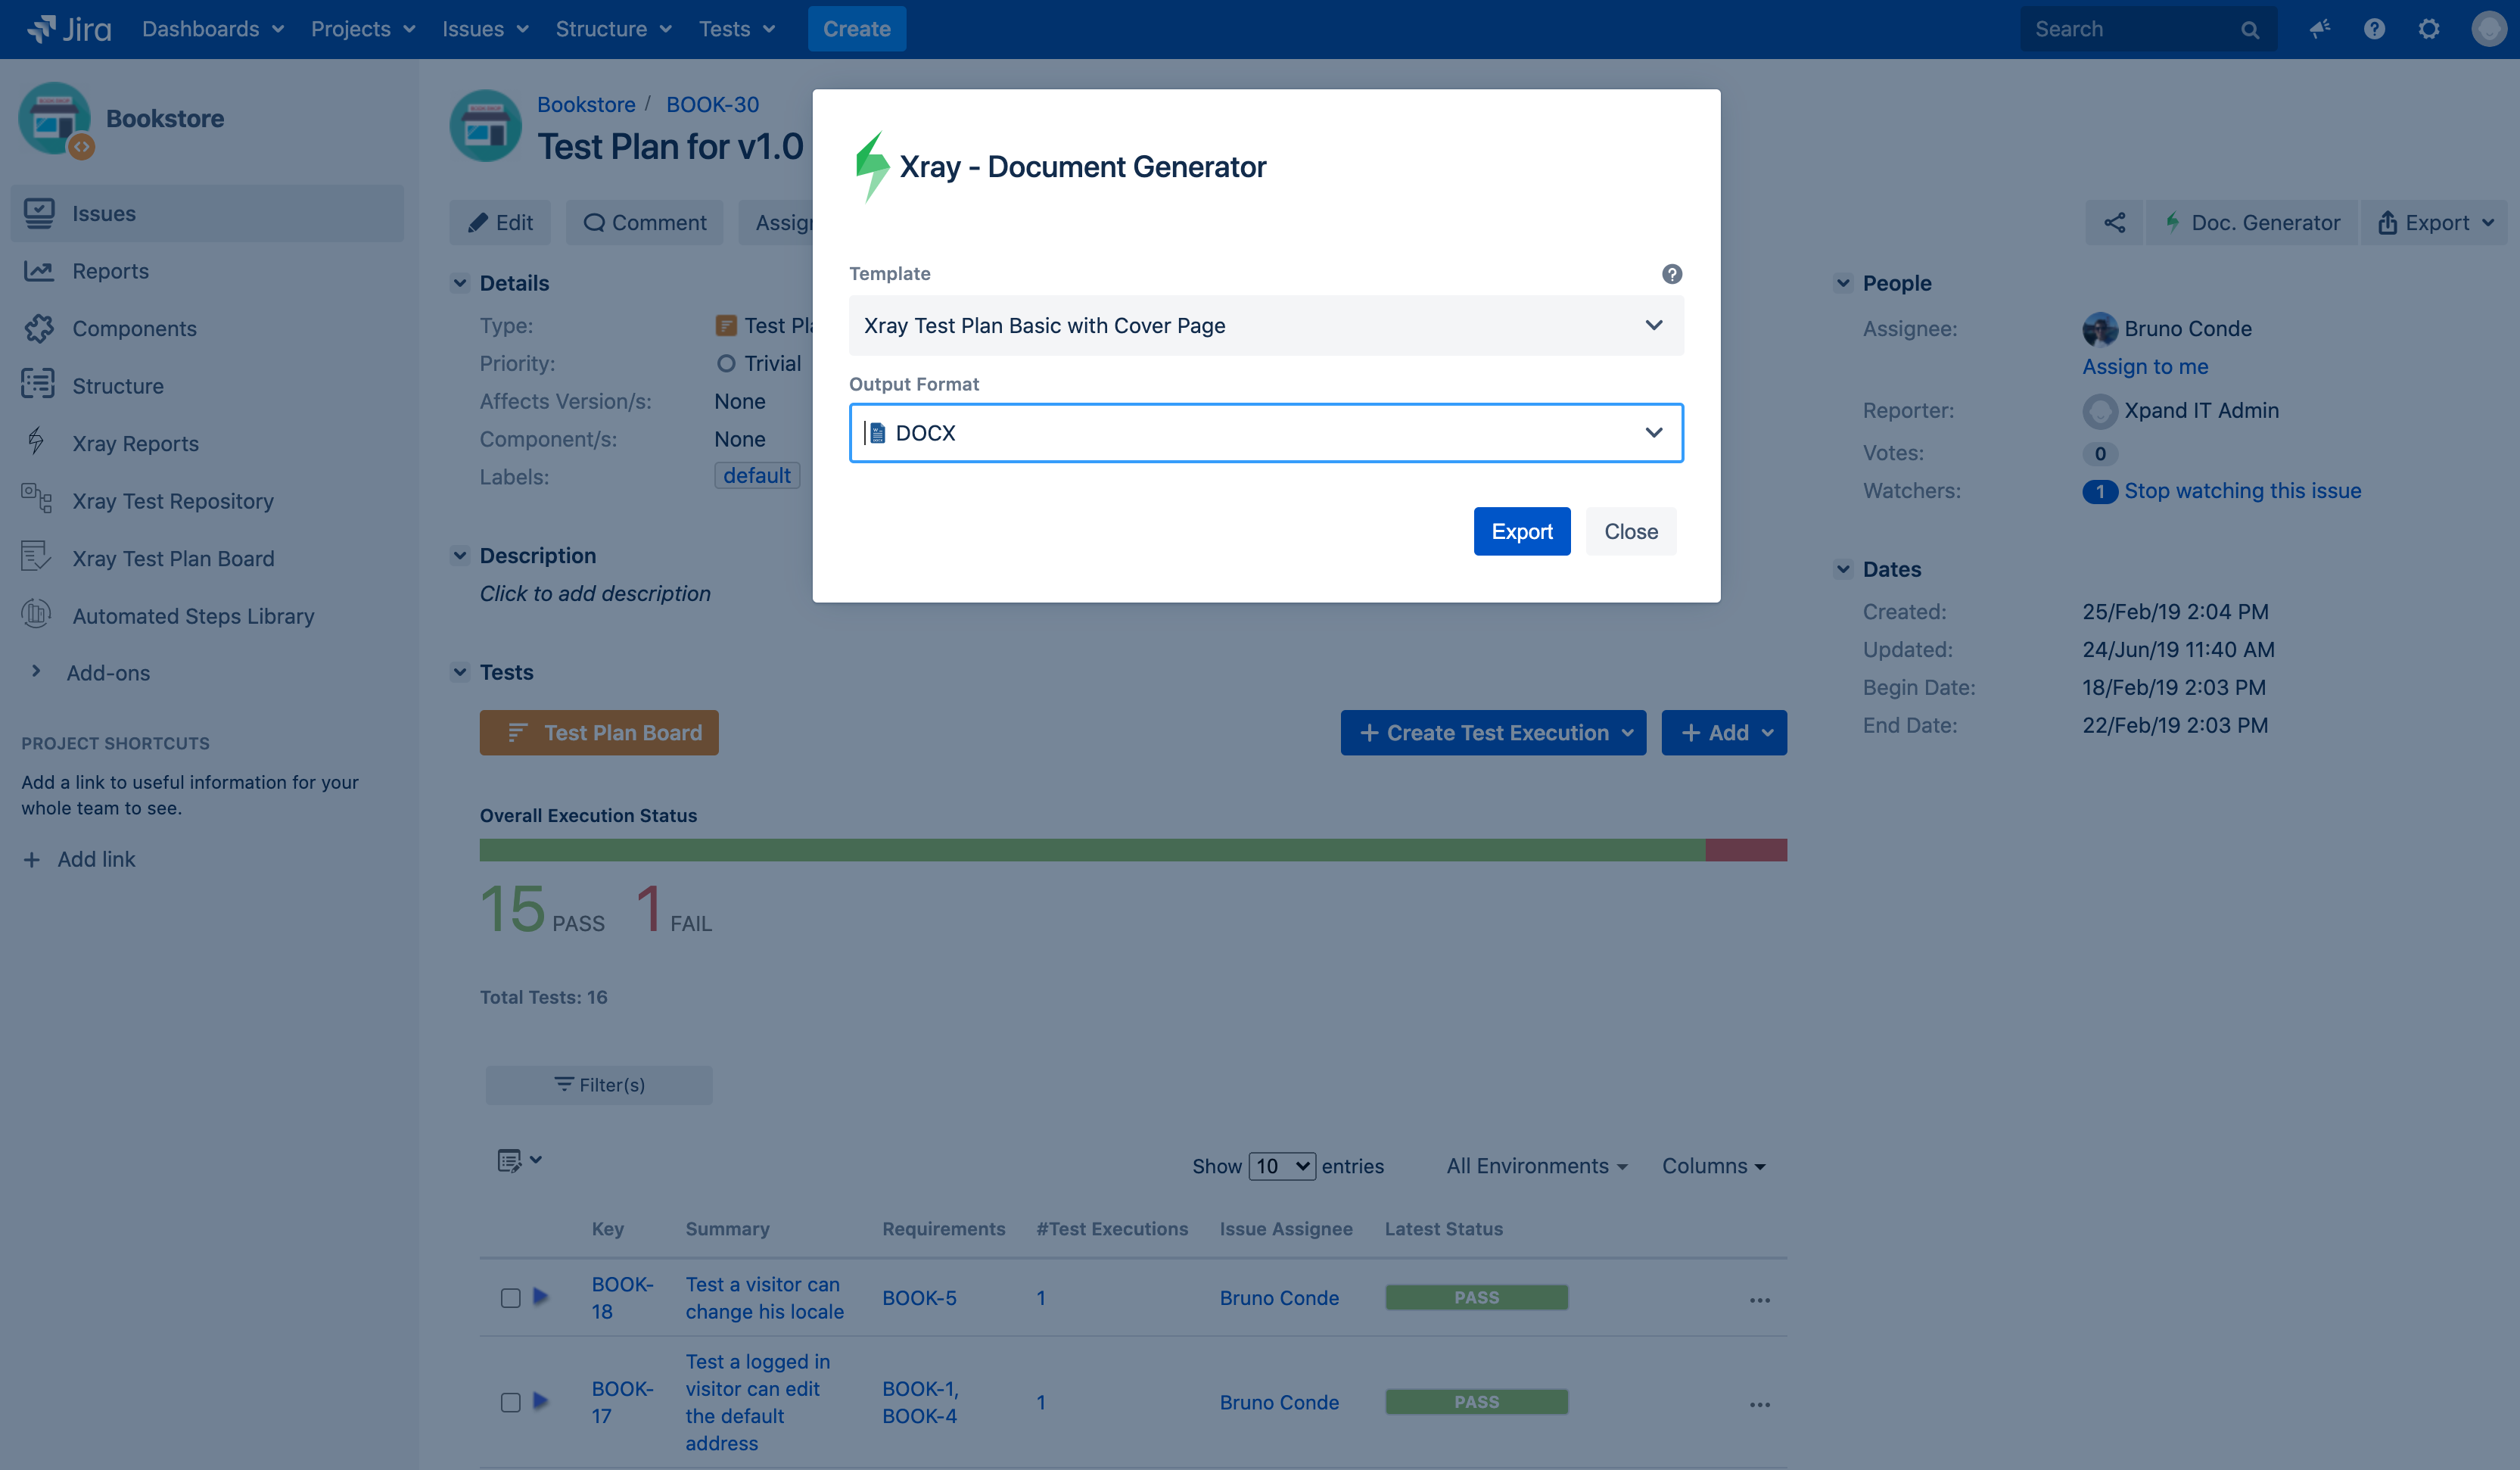Viewport: 2520px width, 1470px height.
Task: Open the Structure top menu
Action: 613,29
